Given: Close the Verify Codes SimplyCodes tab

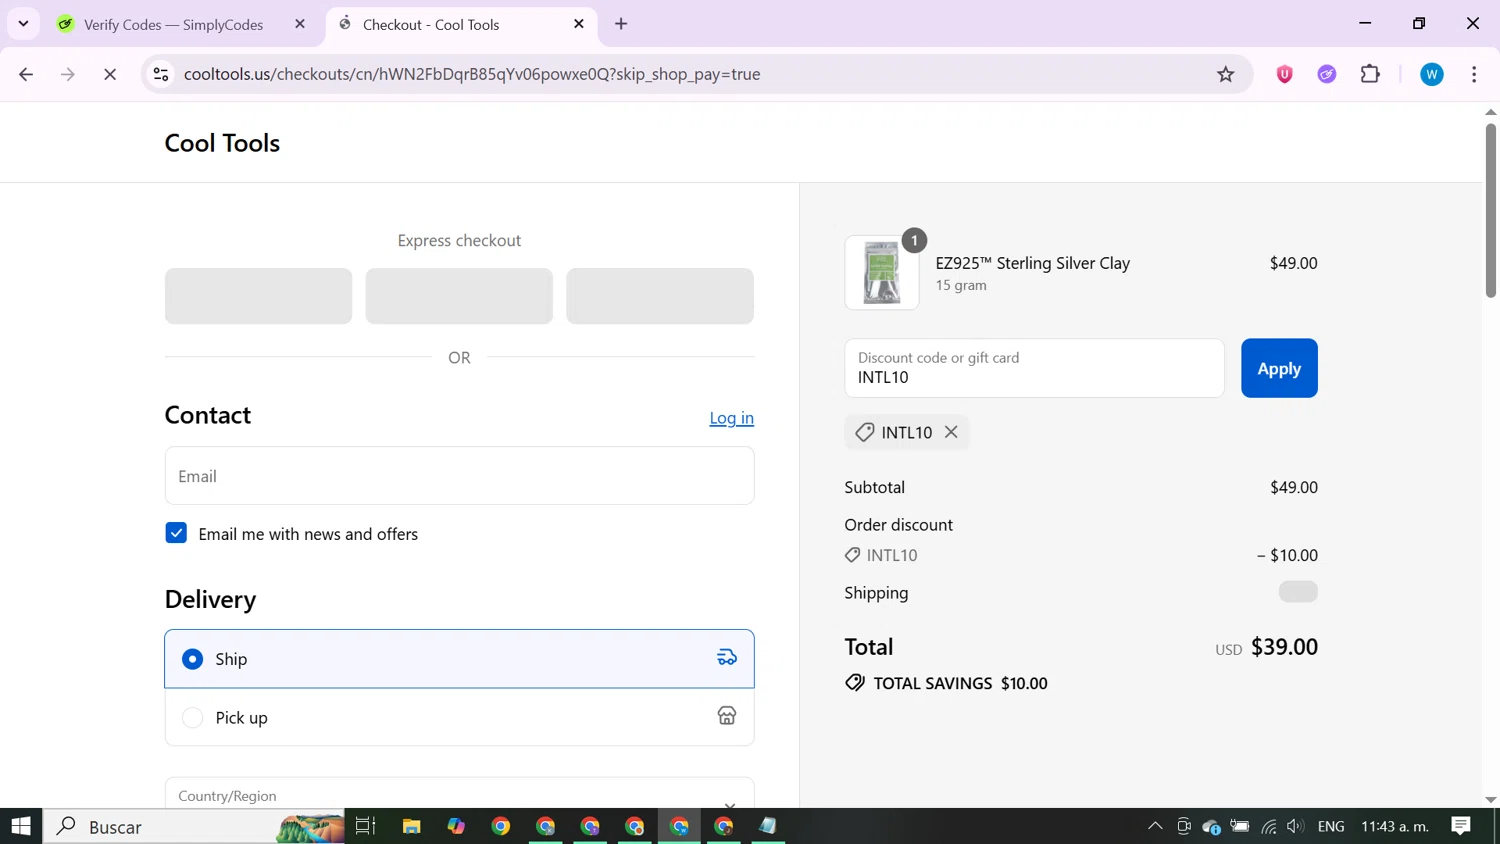Looking at the screenshot, I should click(x=300, y=24).
